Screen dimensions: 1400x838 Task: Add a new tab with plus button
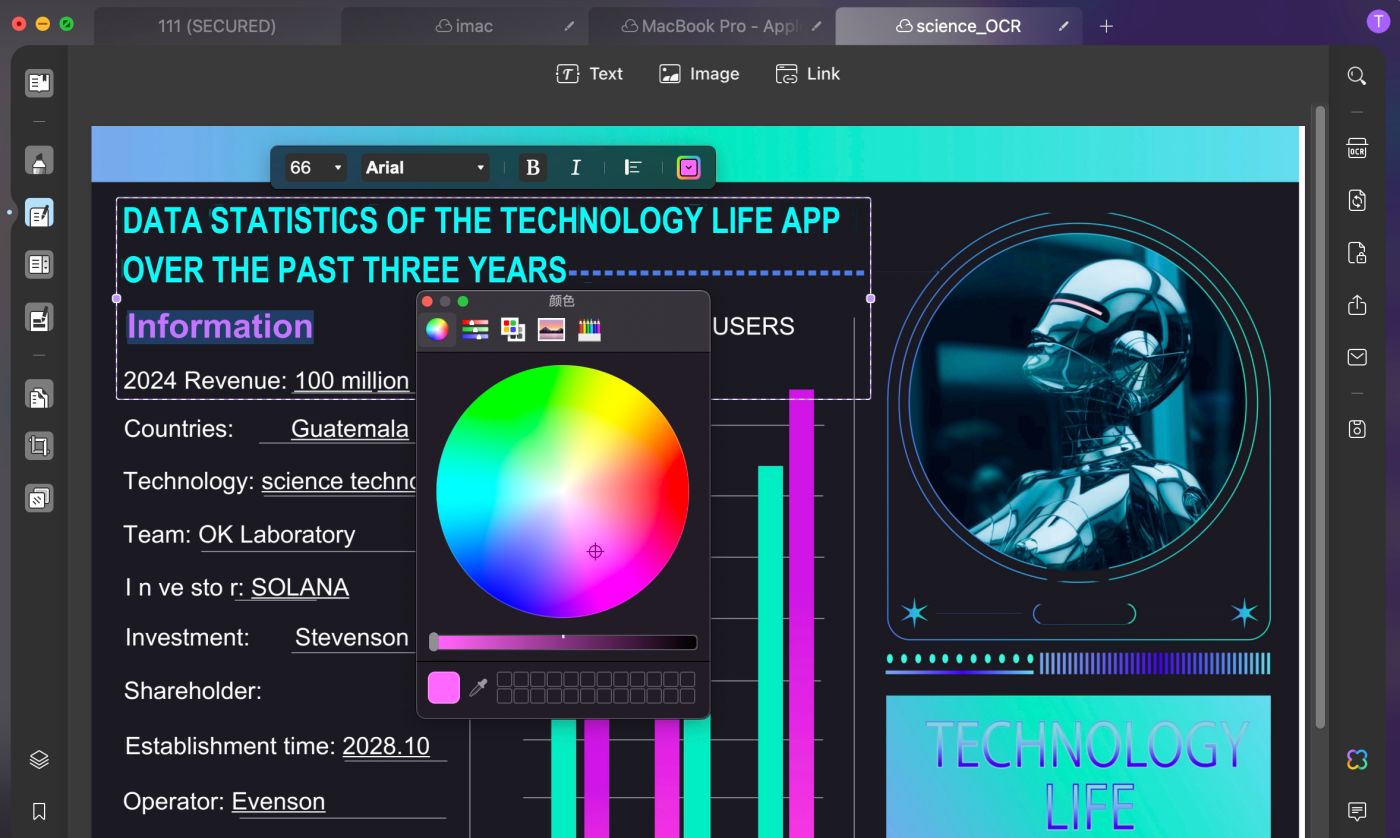point(1106,26)
